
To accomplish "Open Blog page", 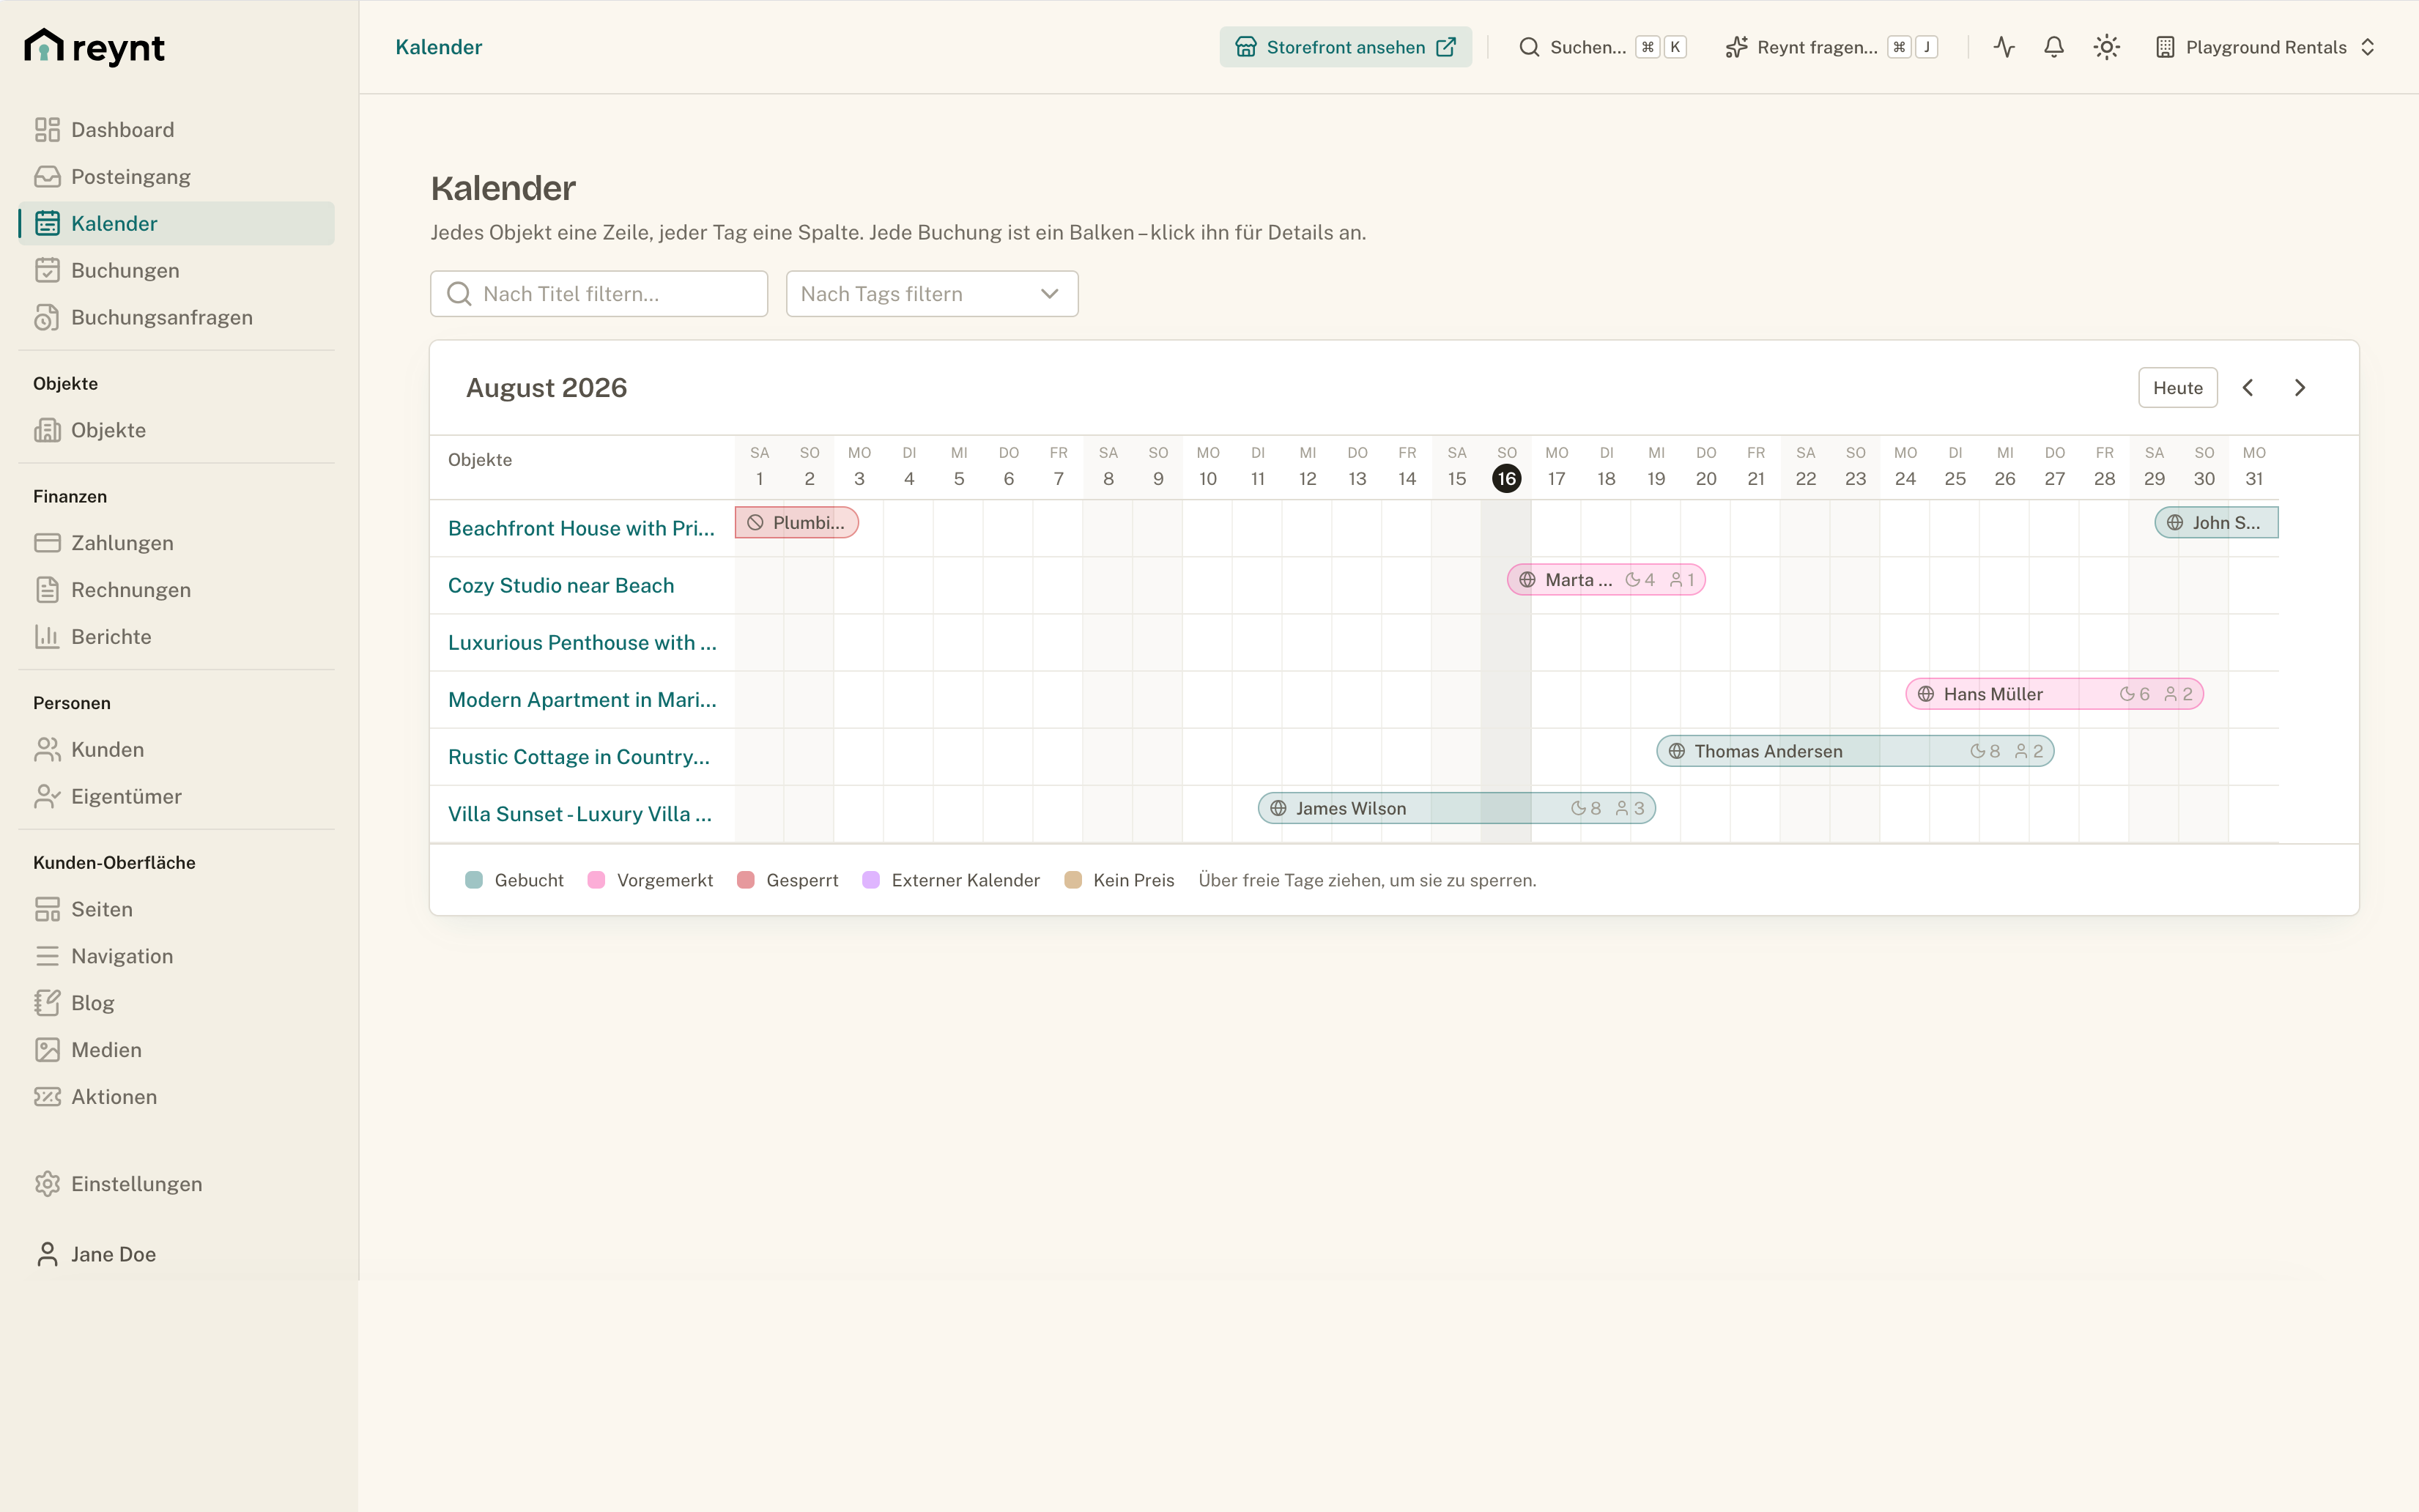I will point(176,1003).
